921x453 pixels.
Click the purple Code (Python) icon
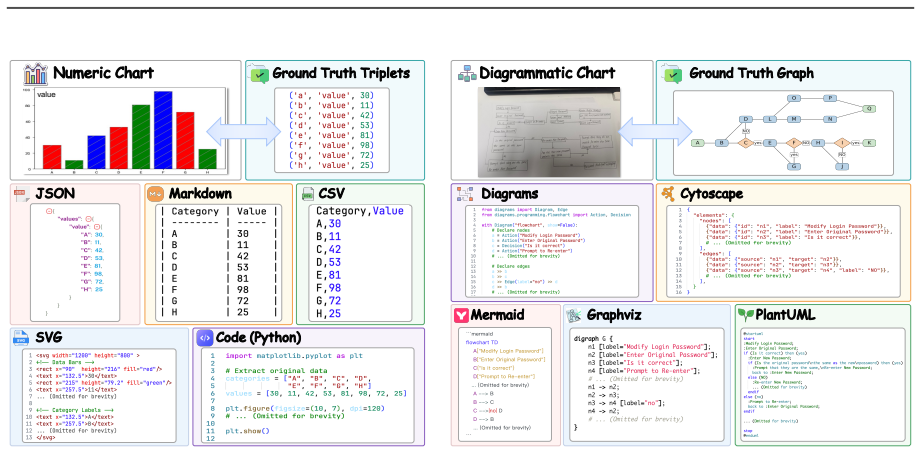[x=205, y=338]
